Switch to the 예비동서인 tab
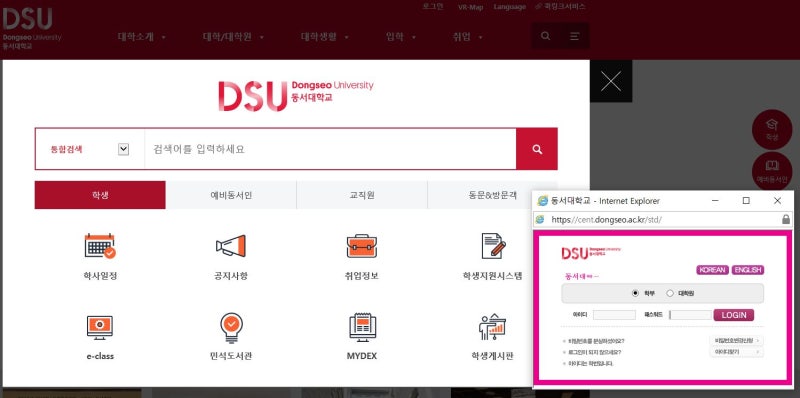 coord(231,195)
